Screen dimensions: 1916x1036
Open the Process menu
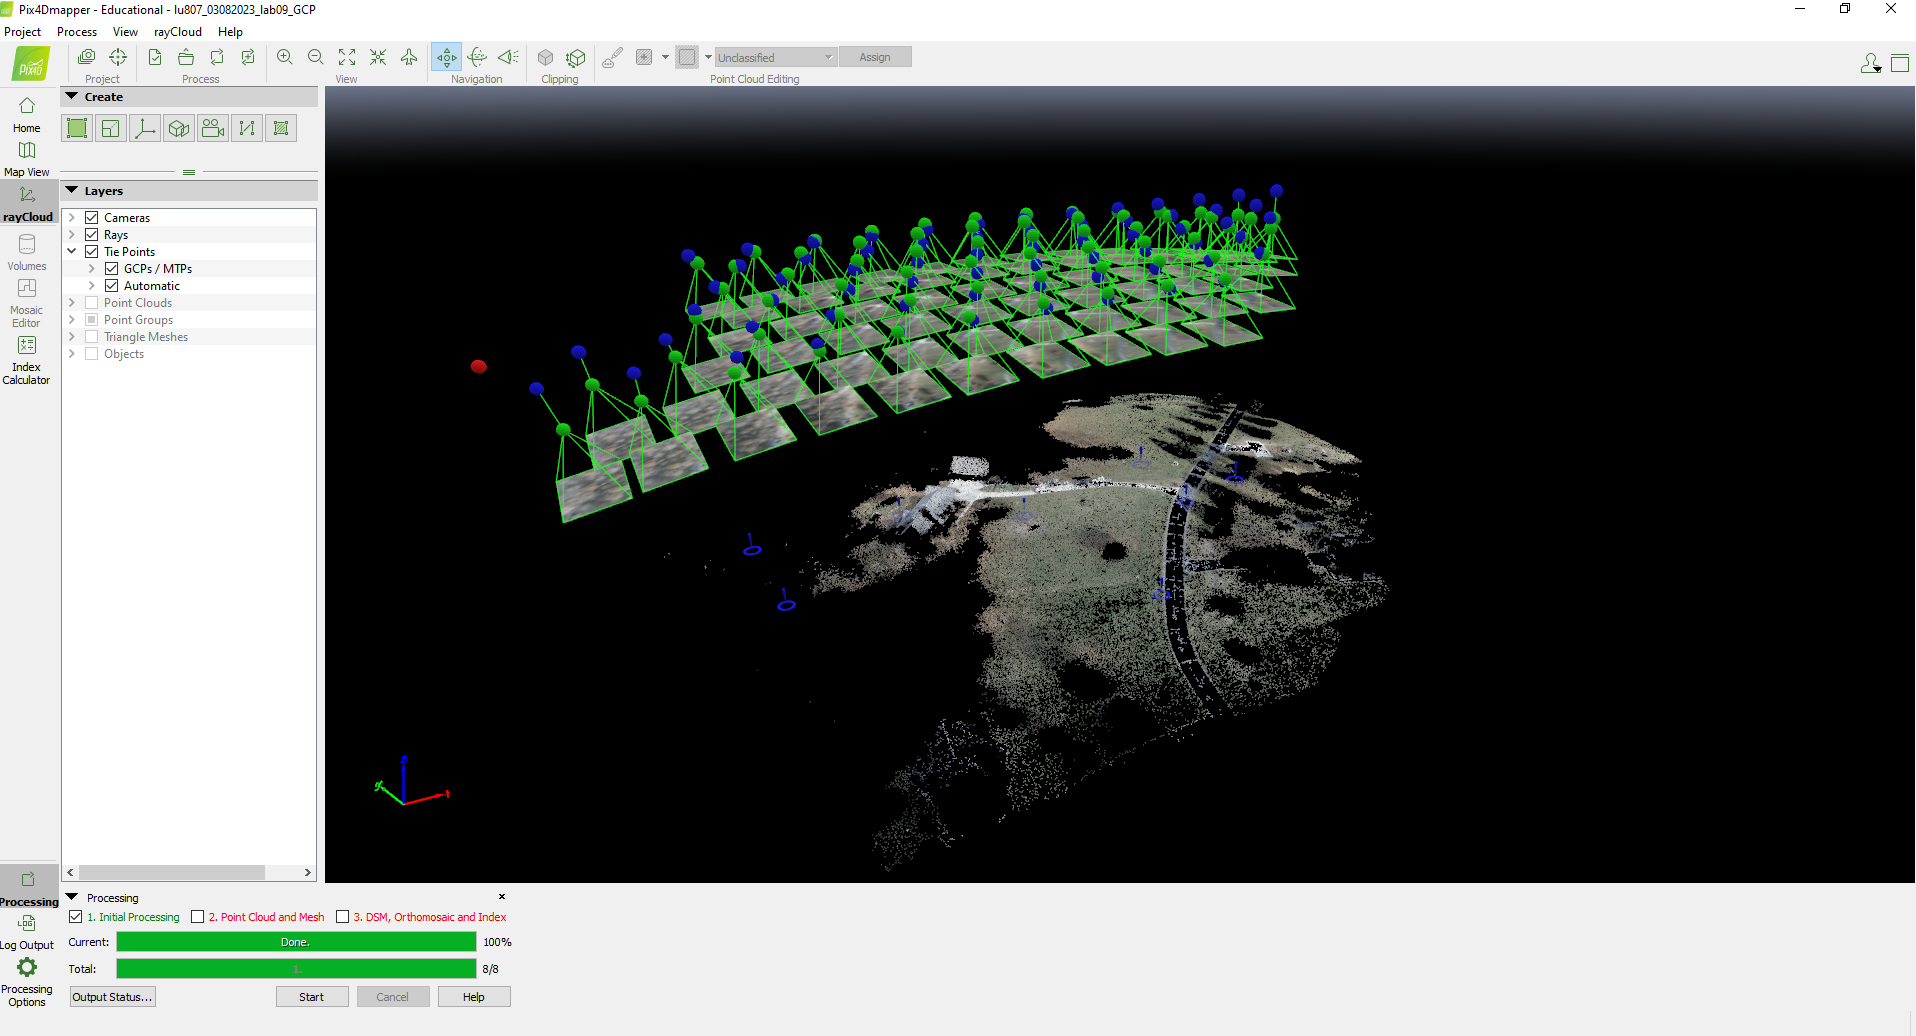[x=77, y=32]
